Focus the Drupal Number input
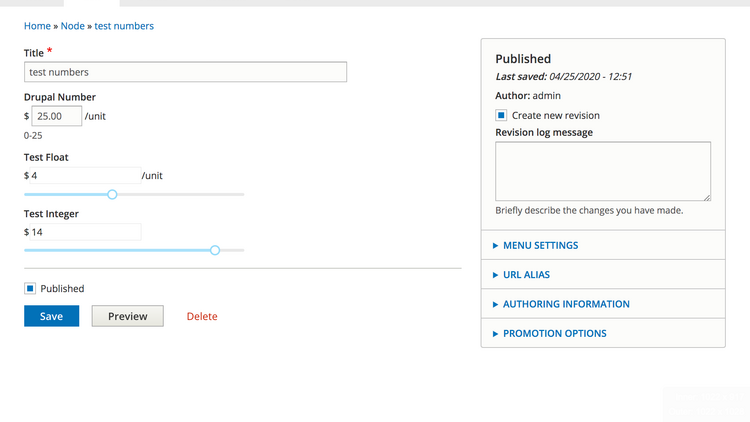Screen dimensions: 750x422 point(57,116)
